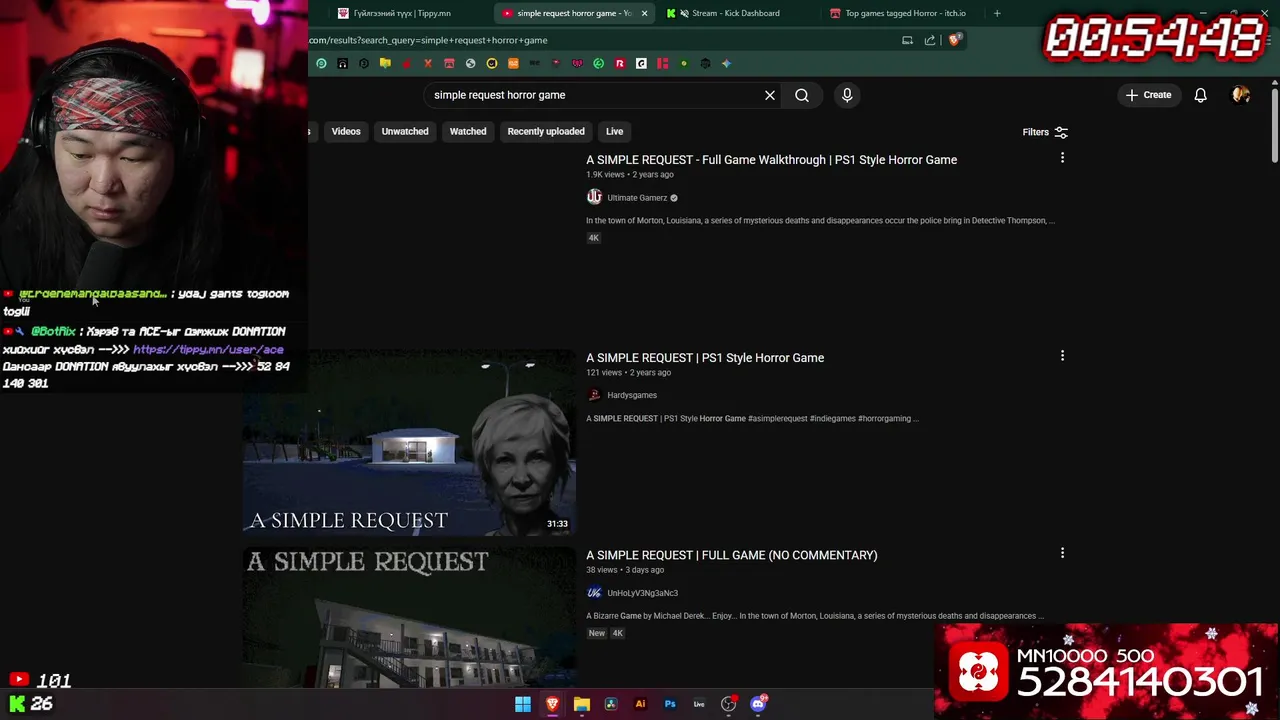This screenshot has height=720, width=1280.
Task: Open Filters for search results
Action: click(x=1045, y=132)
